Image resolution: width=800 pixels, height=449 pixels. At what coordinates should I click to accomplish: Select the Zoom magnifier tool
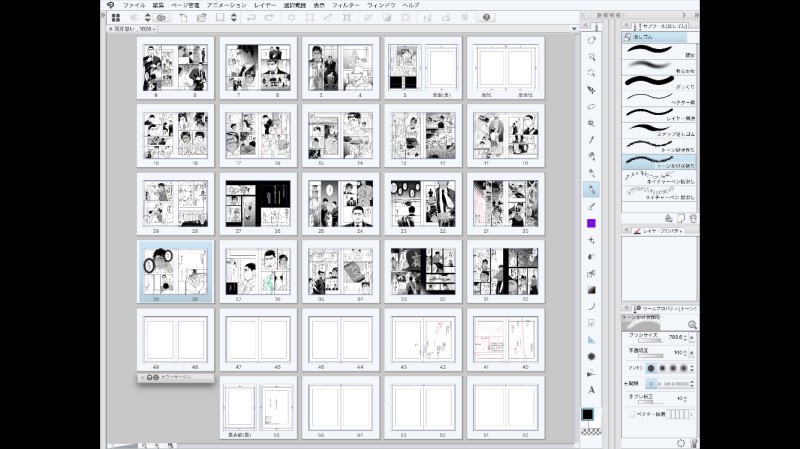[x=591, y=57]
